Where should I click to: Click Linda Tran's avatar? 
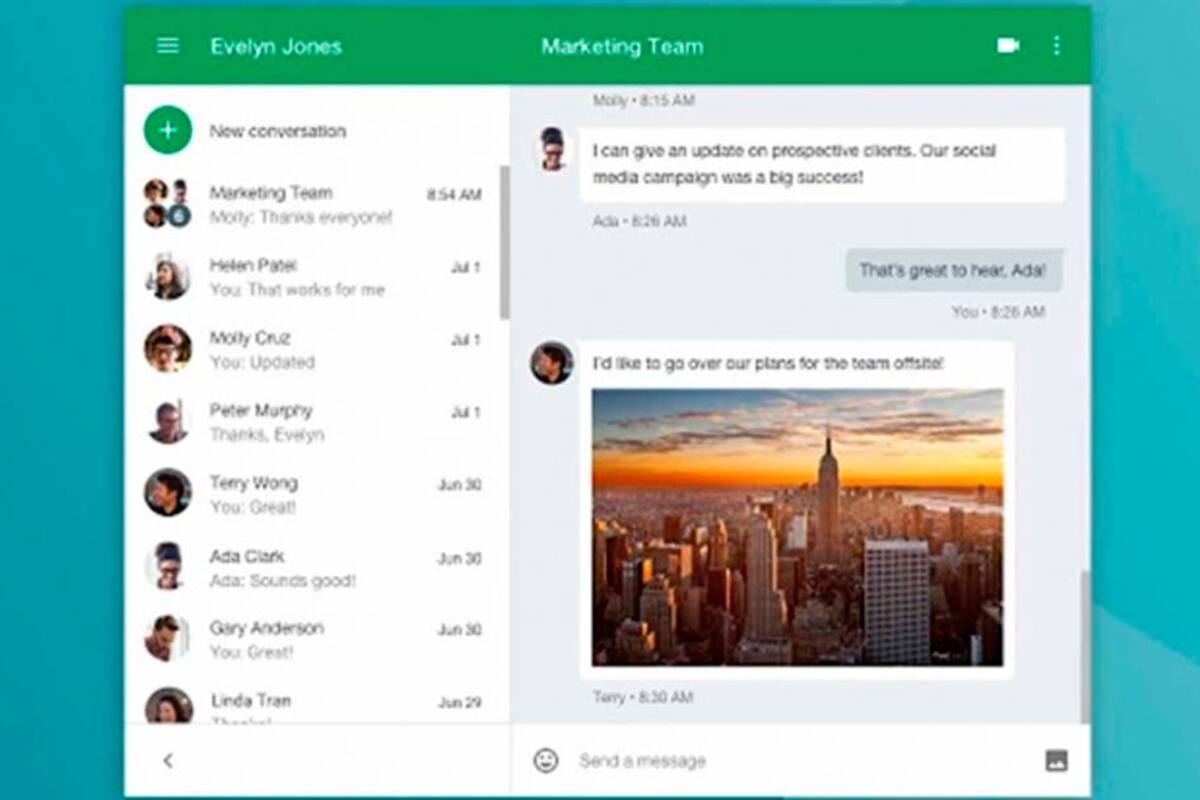pyautogui.click(x=168, y=706)
